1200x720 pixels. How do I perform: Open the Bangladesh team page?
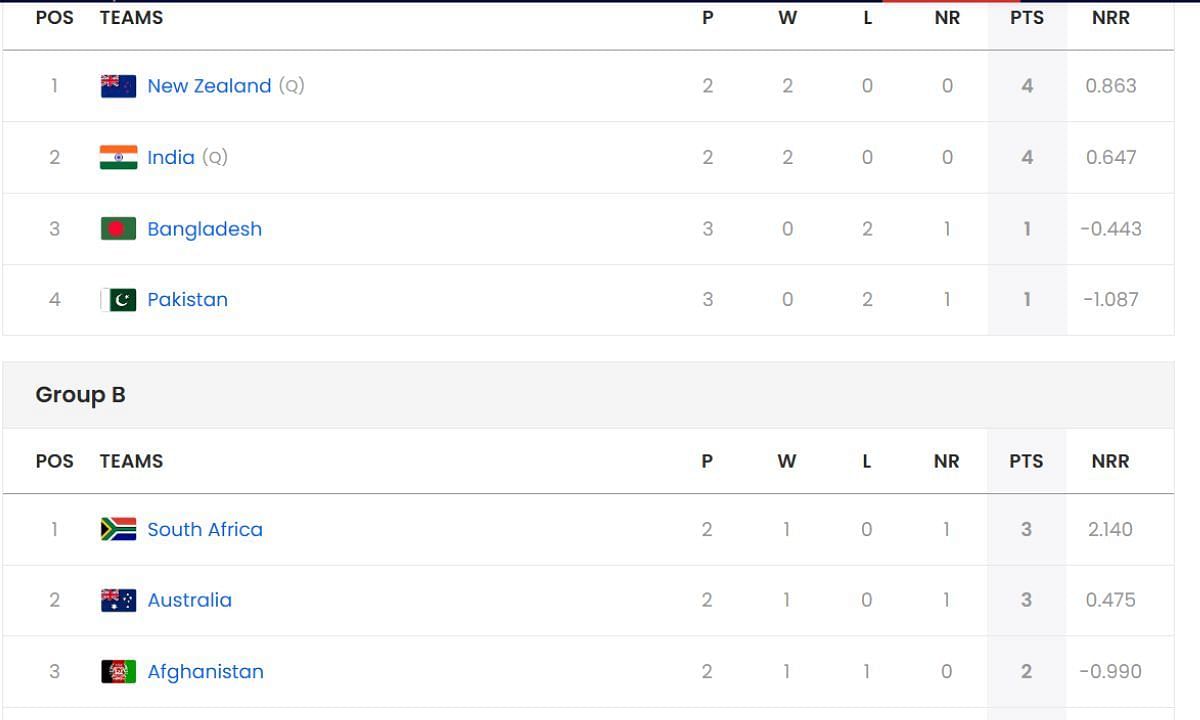click(x=204, y=229)
